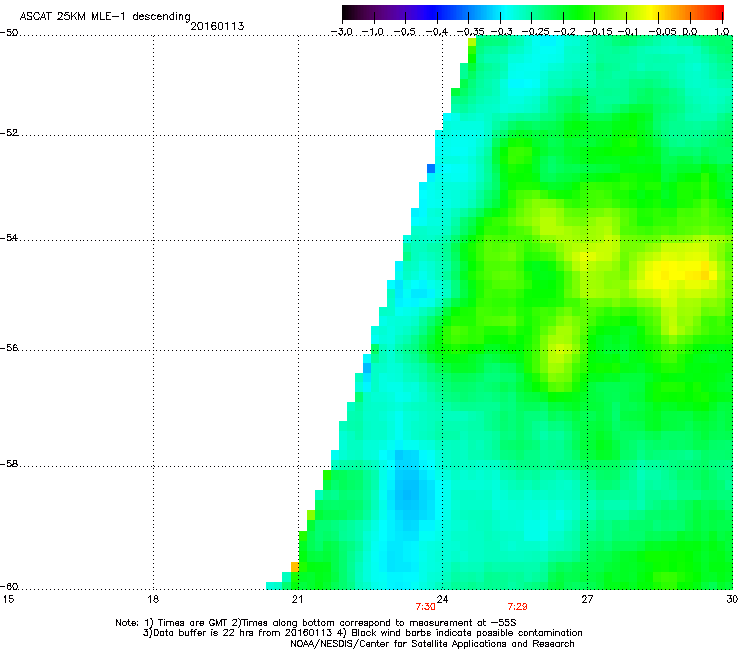
Task: Select the date '20160113' under the plot title
Action: pos(217,26)
